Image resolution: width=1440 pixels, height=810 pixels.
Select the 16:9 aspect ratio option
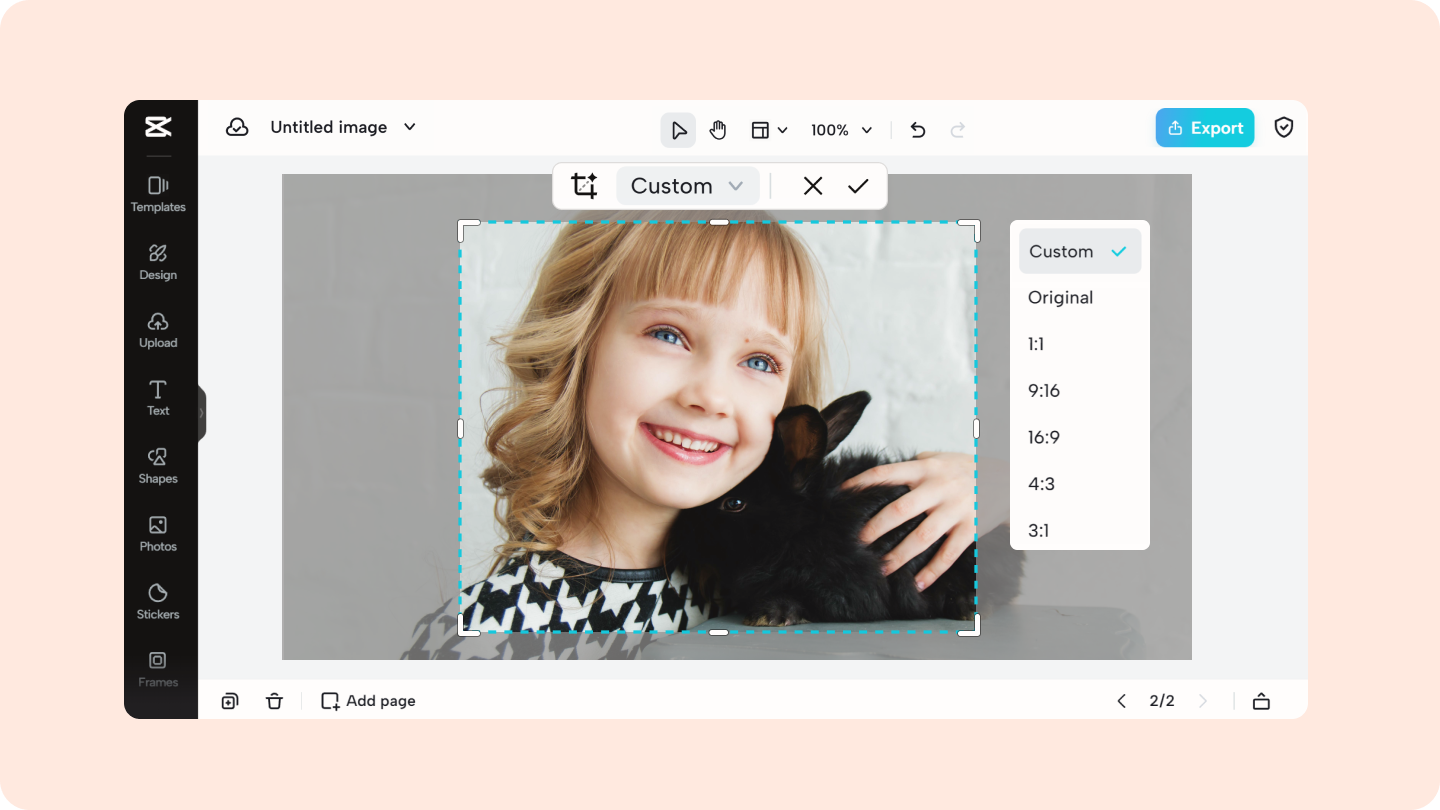(x=1044, y=437)
